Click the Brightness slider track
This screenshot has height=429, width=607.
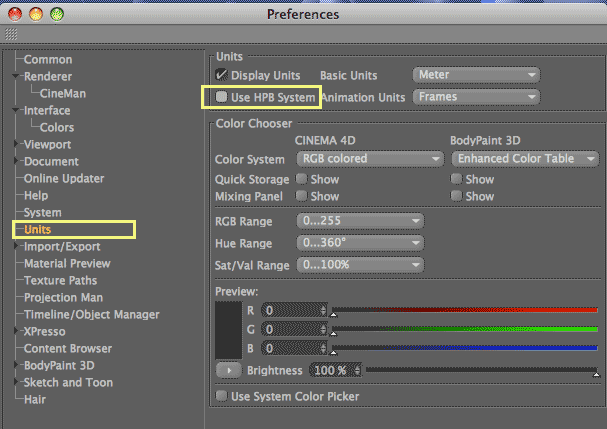(x=482, y=371)
